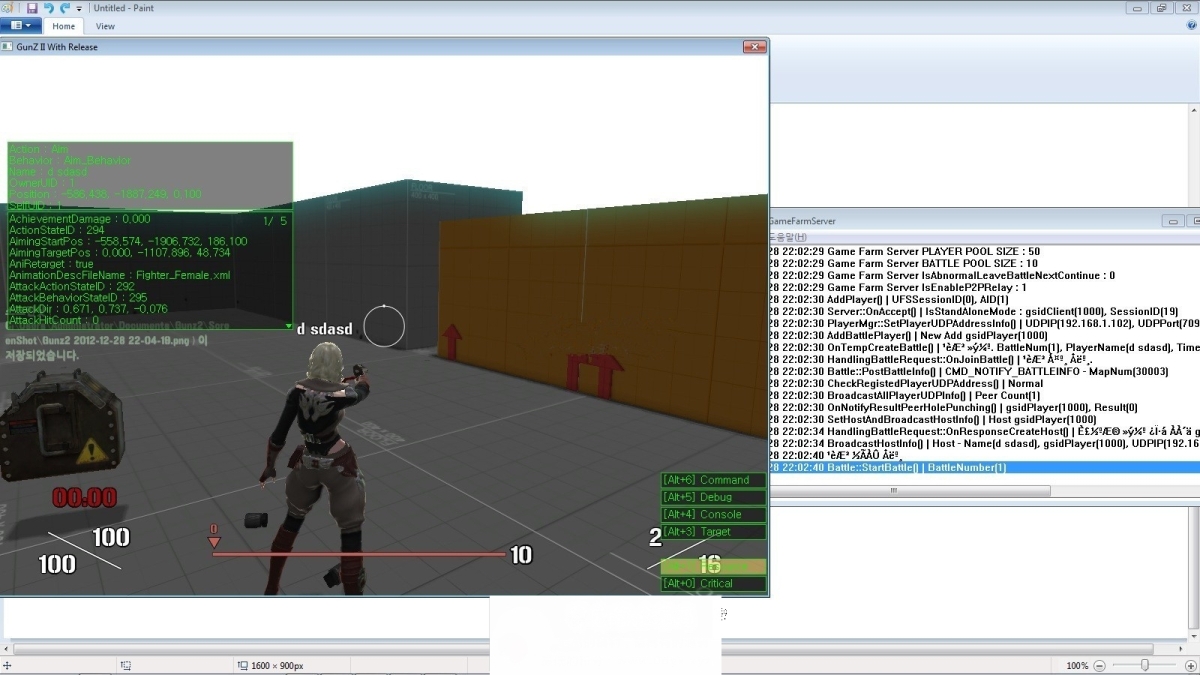Click the Undo arrow in Paint's title bar
This screenshot has width=1200, height=675.
[49, 8]
